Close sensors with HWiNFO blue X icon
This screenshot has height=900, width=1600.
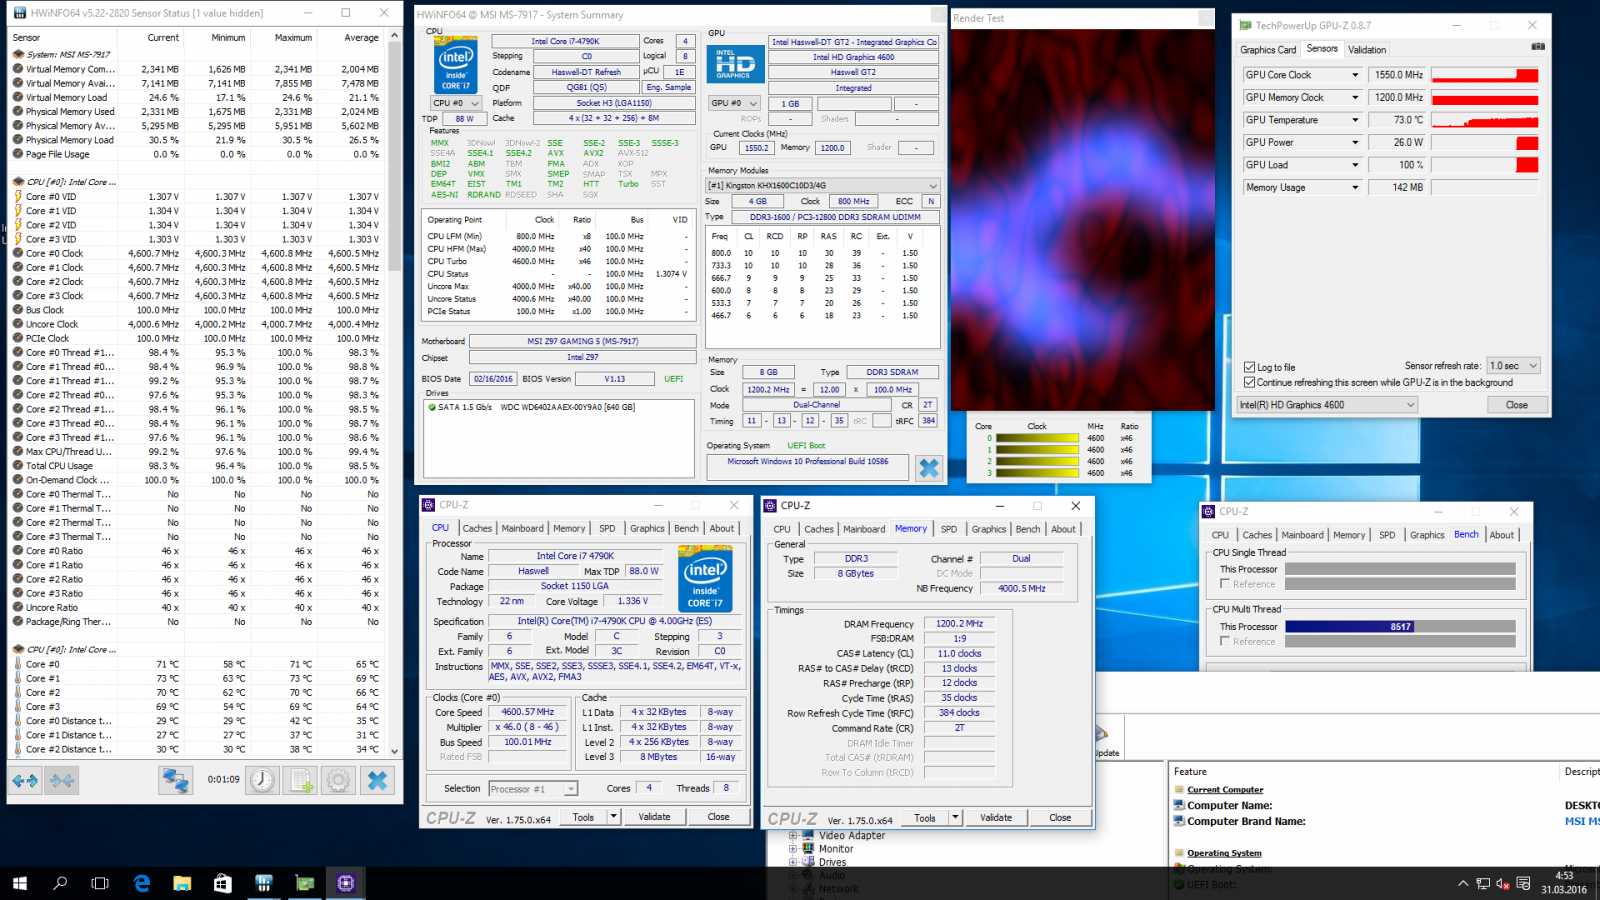pos(377,781)
